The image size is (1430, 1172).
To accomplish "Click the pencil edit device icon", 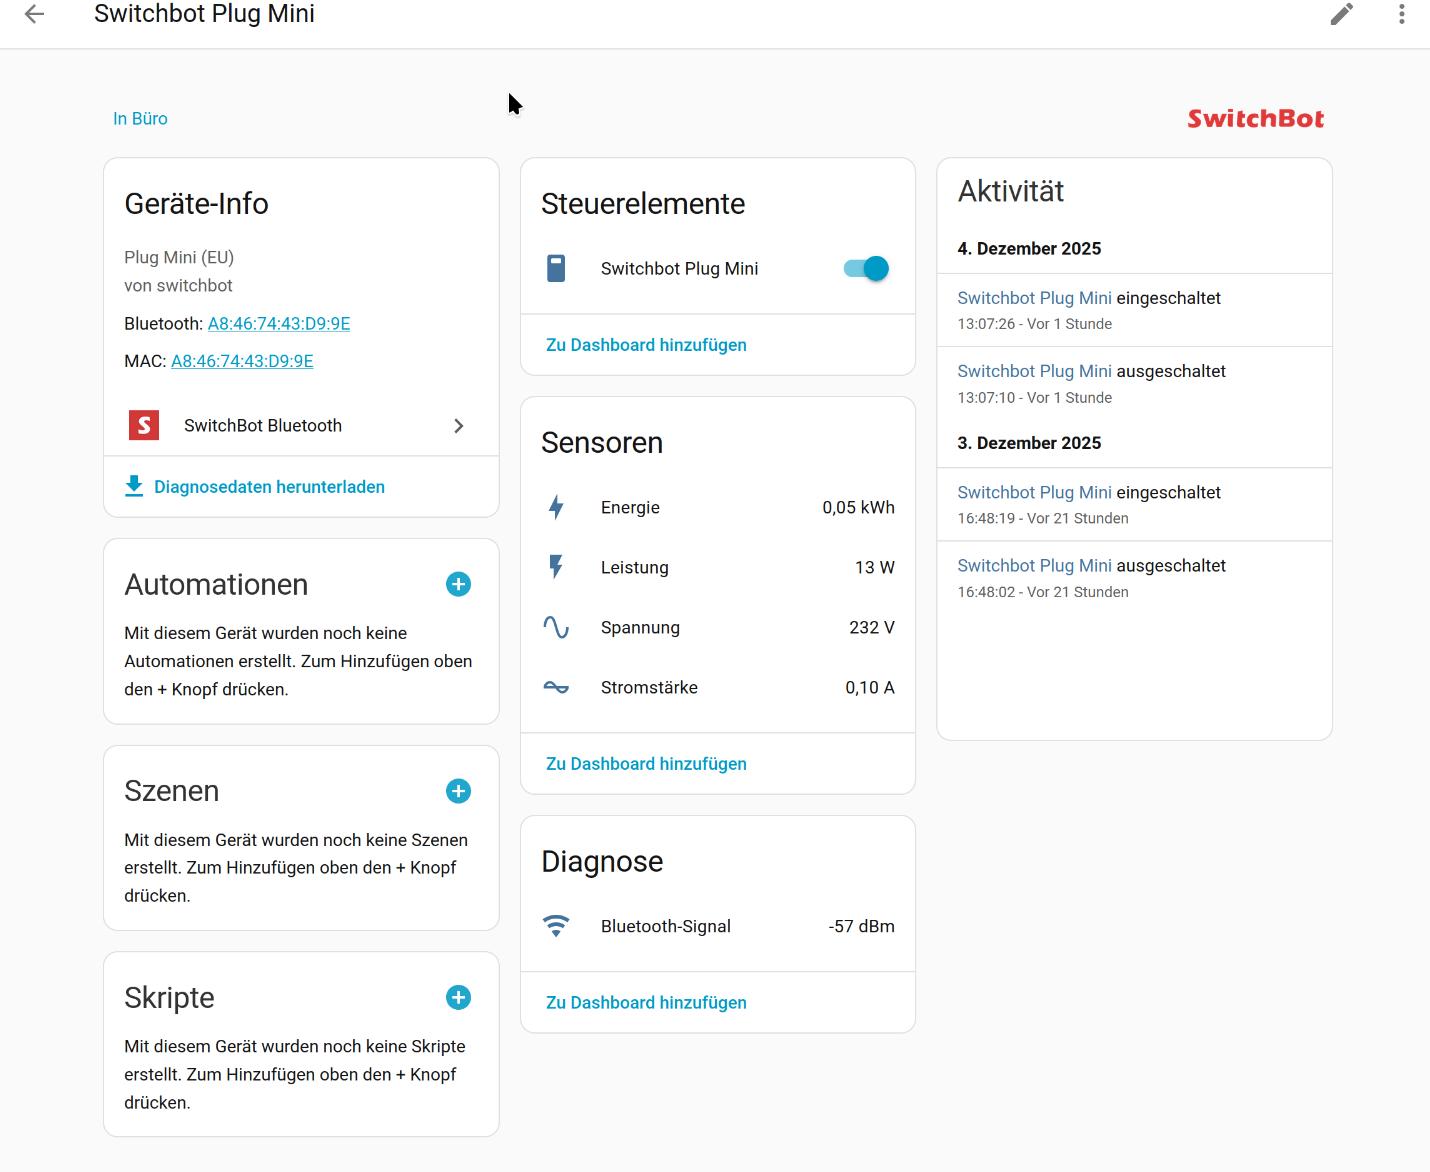I will 1342,14.
